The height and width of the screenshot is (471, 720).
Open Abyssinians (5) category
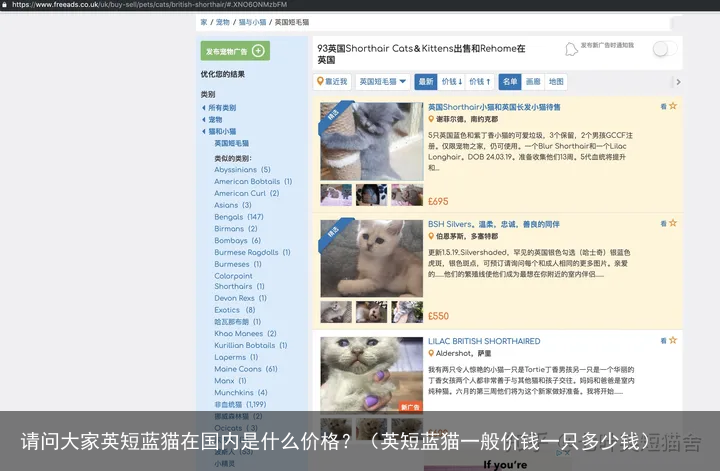(x=242, y=169)
